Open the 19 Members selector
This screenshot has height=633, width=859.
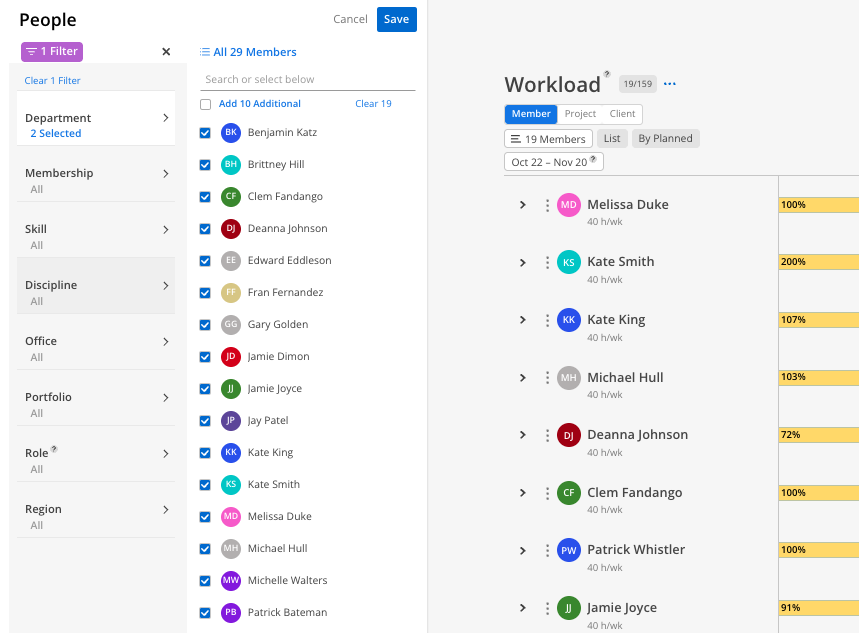(548, 139)
